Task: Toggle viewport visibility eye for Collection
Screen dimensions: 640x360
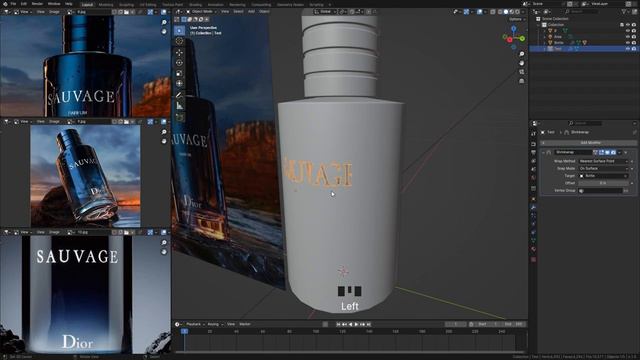Action: pos(628,25)
